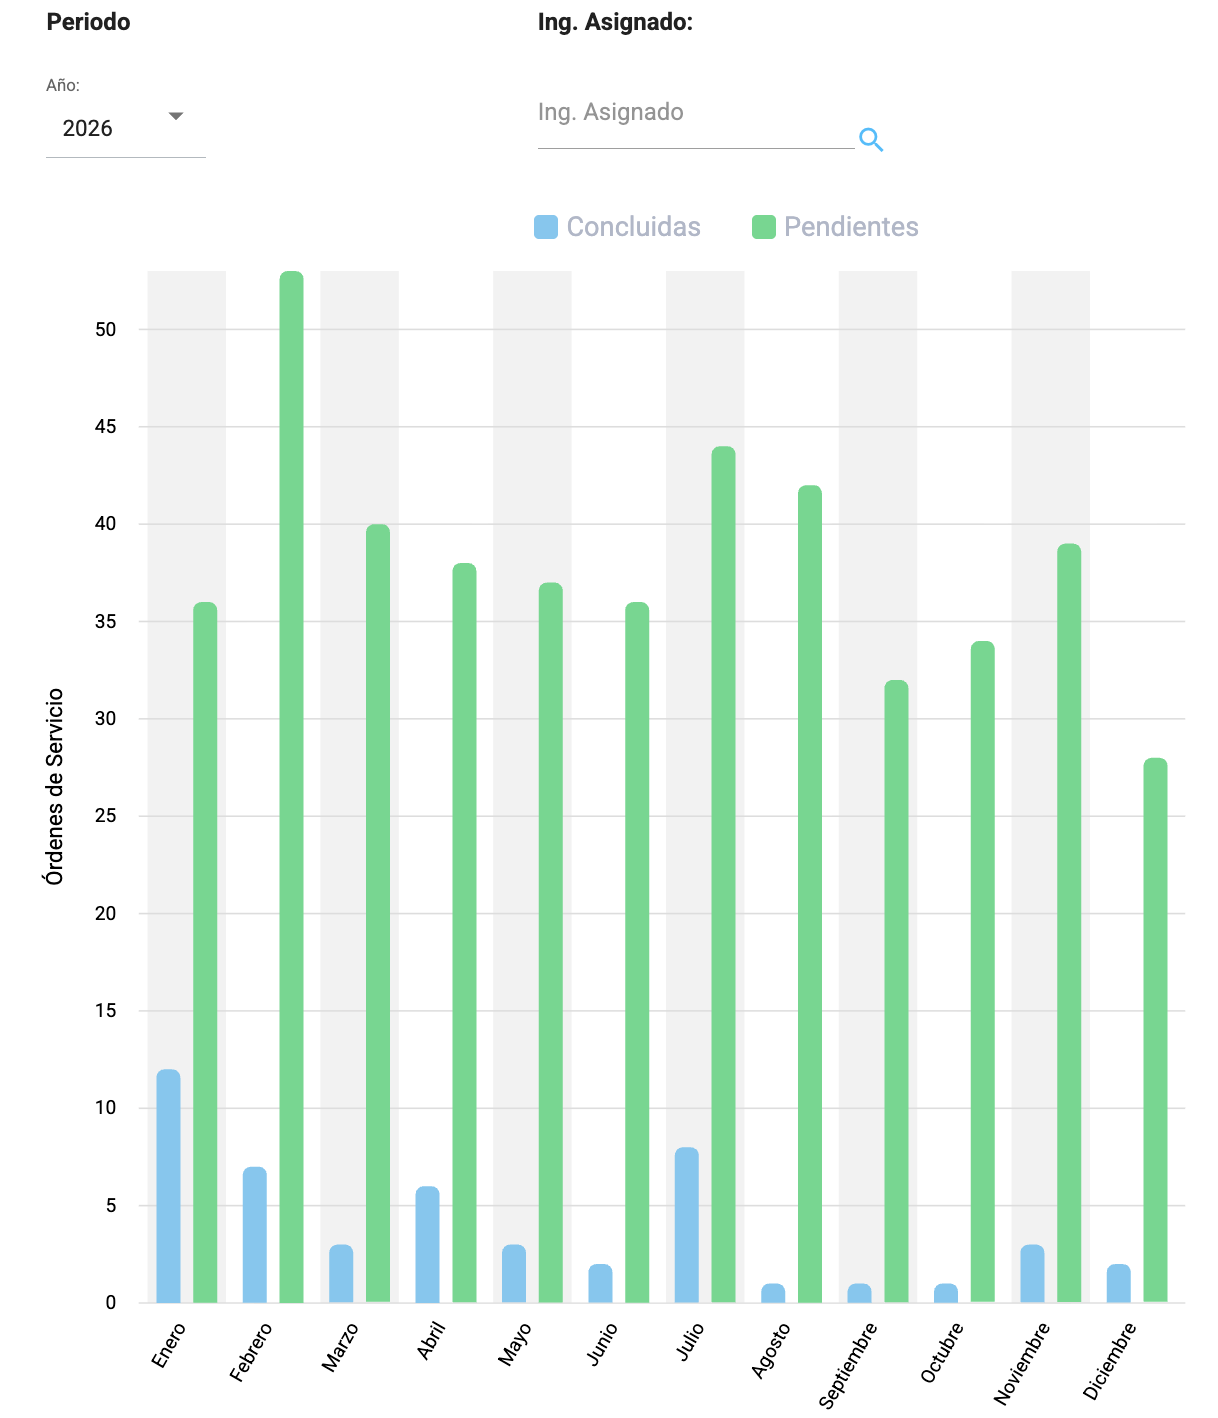Screen dimensions: 1218x1418
Task: Open the Año dropdown arrow
Action: pyautogui.click(x=176, y=116)
